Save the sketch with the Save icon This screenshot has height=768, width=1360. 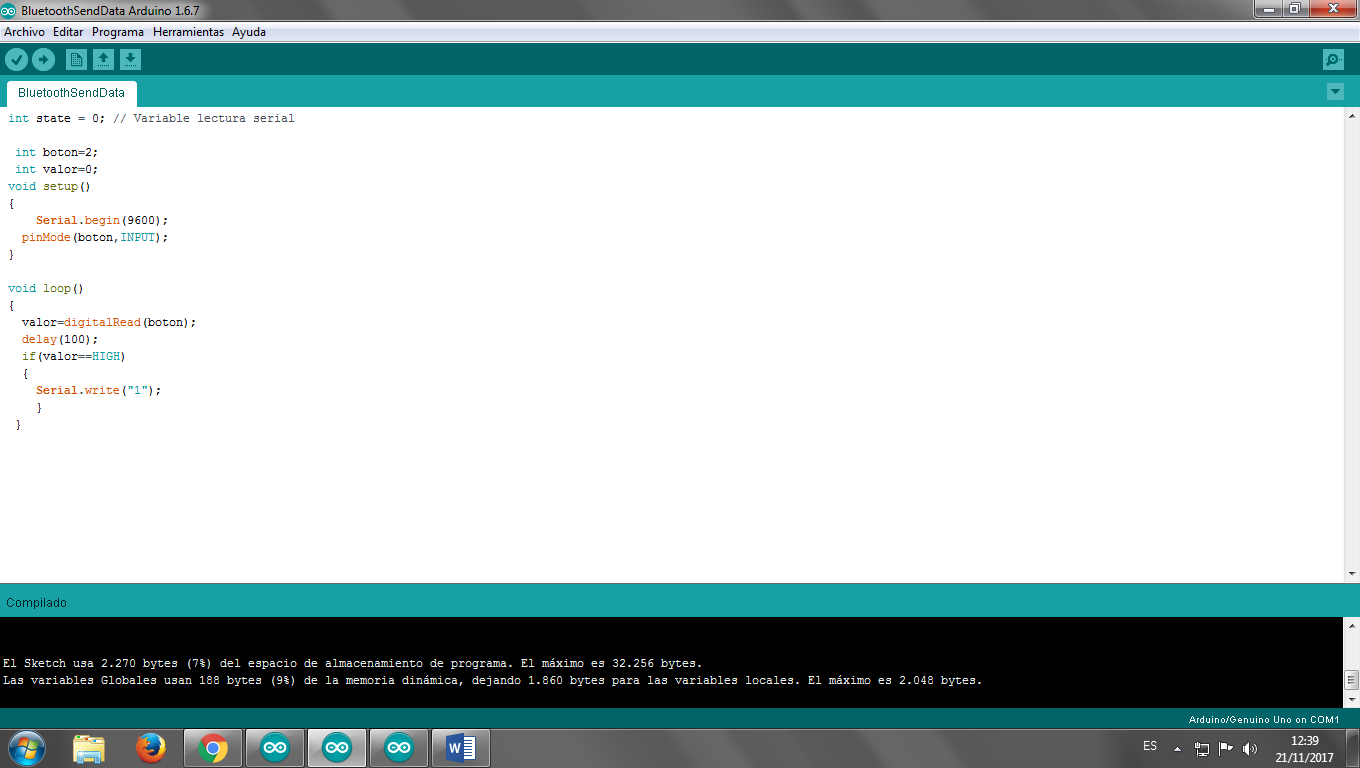130,60
